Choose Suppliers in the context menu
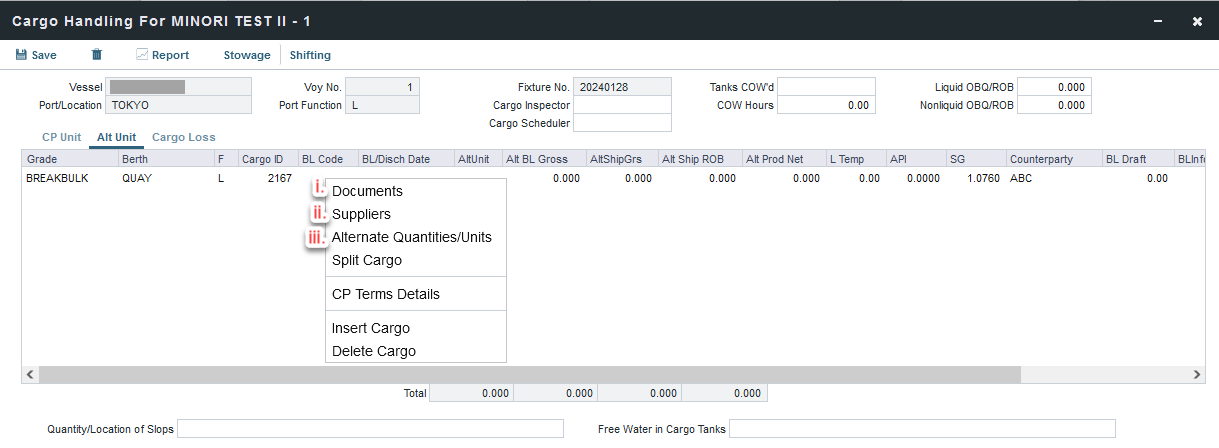 (x=361, y=214)
